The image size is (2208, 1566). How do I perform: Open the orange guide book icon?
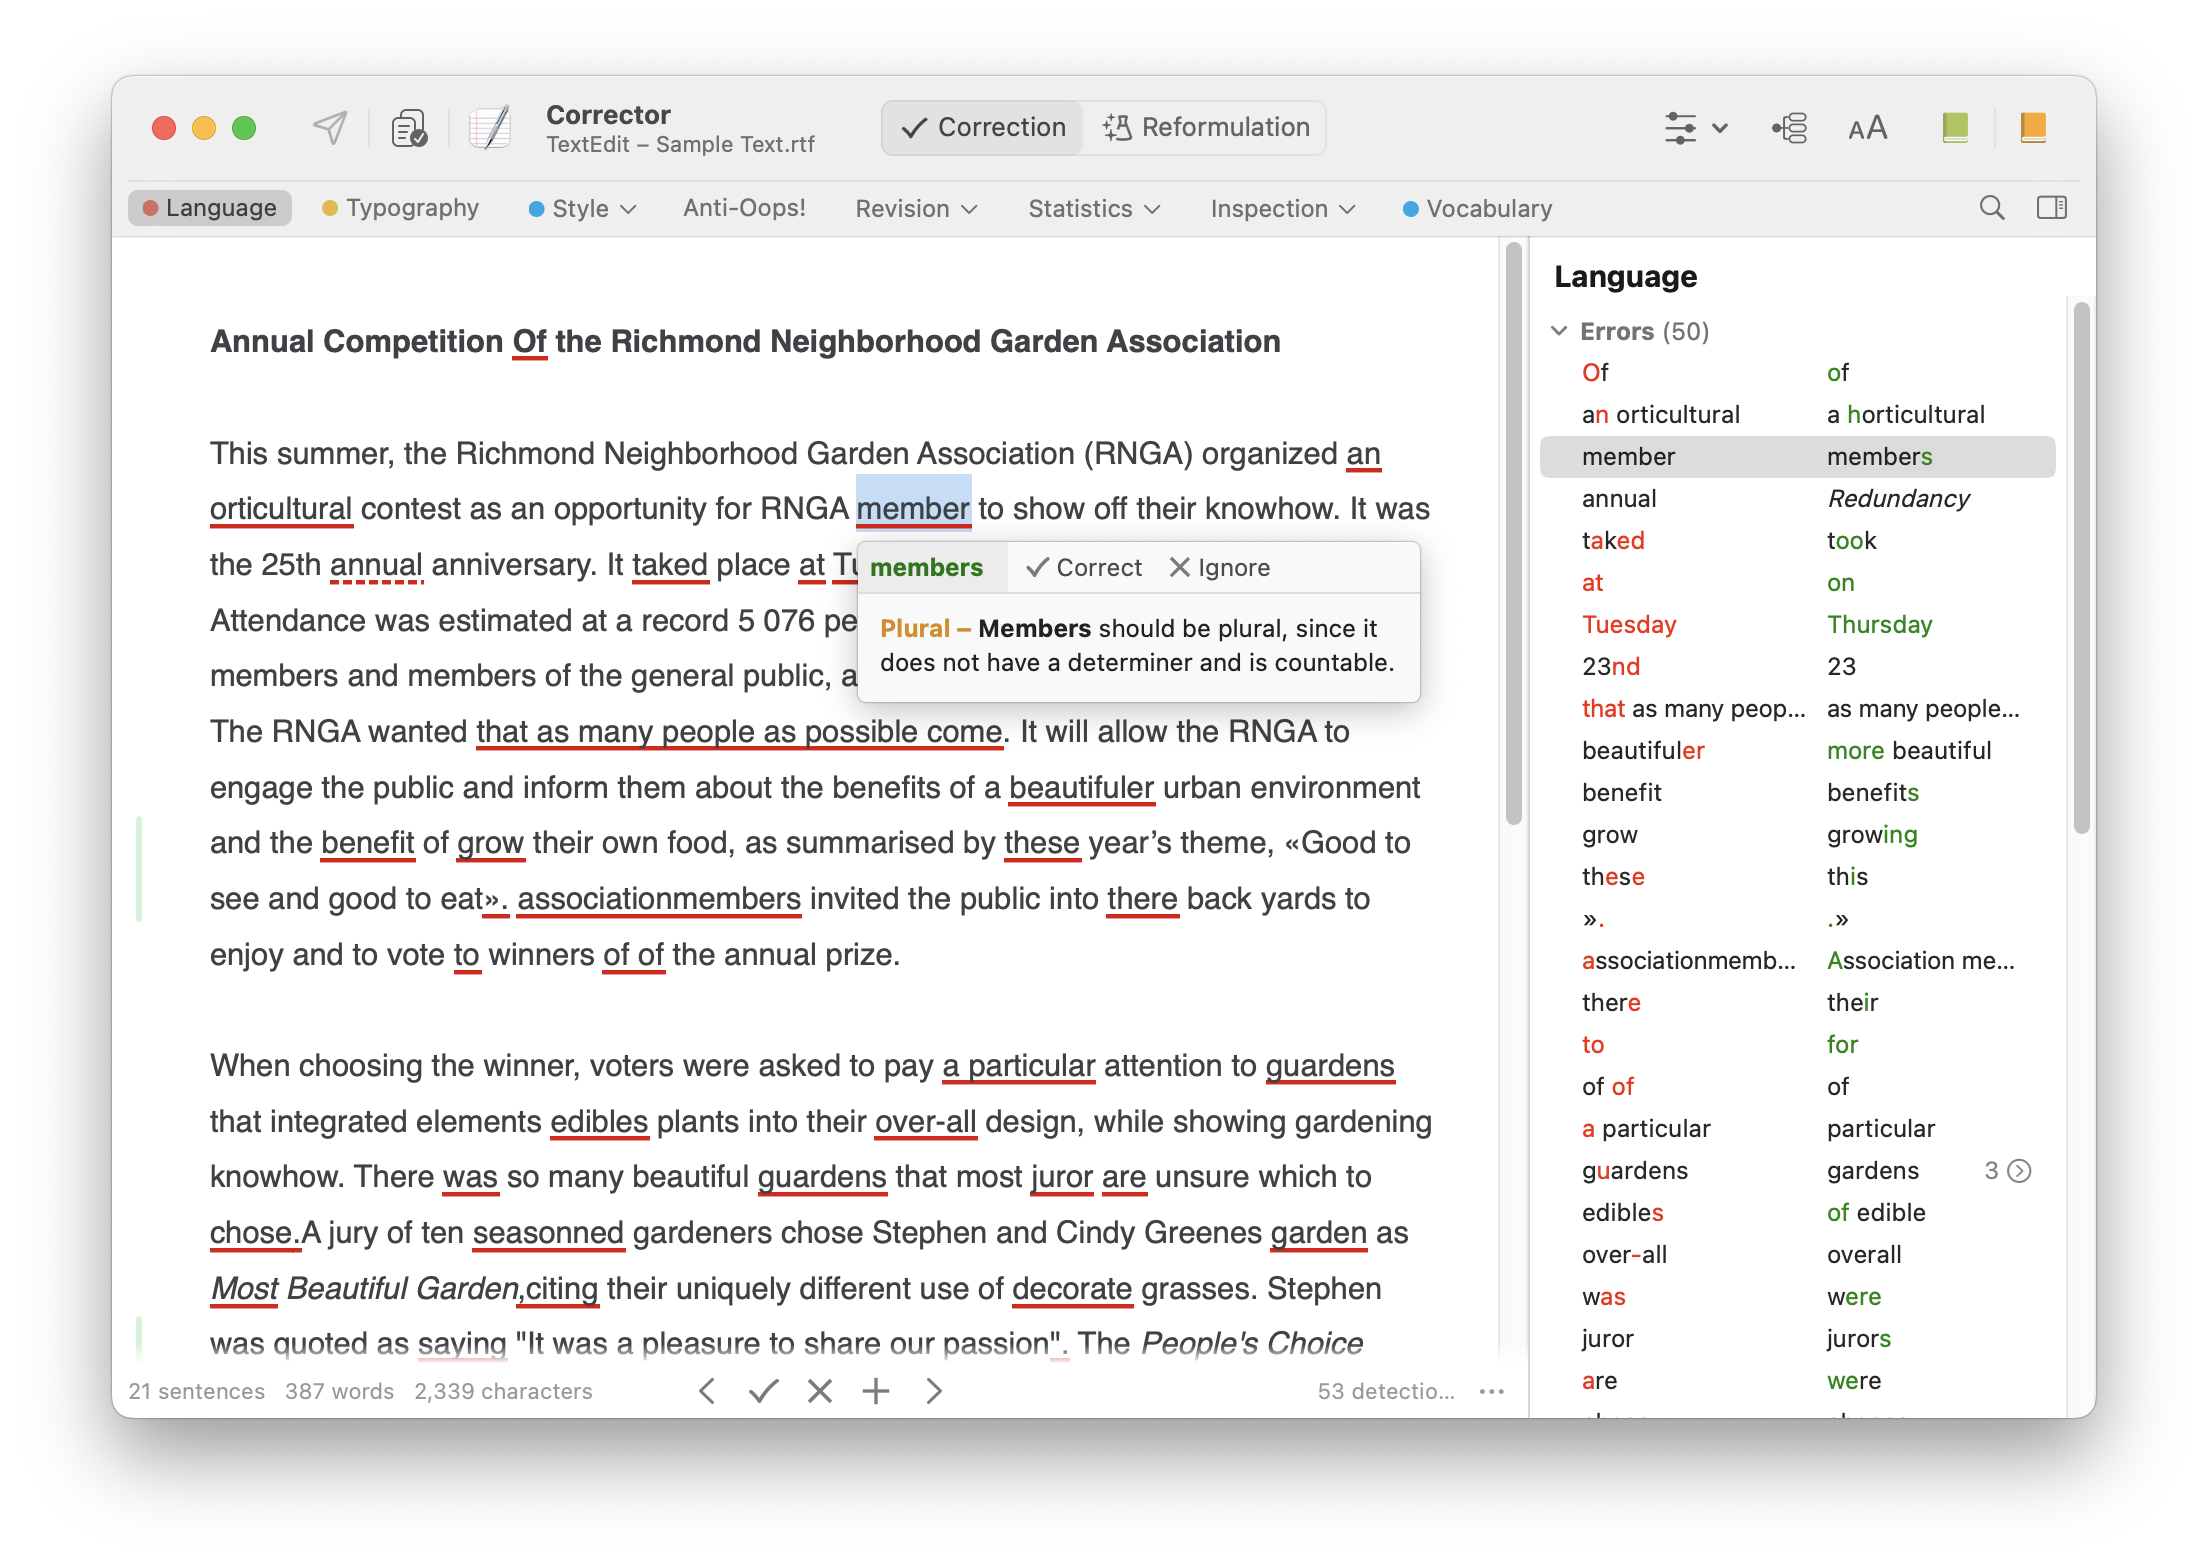click(x=2033, y=127)
